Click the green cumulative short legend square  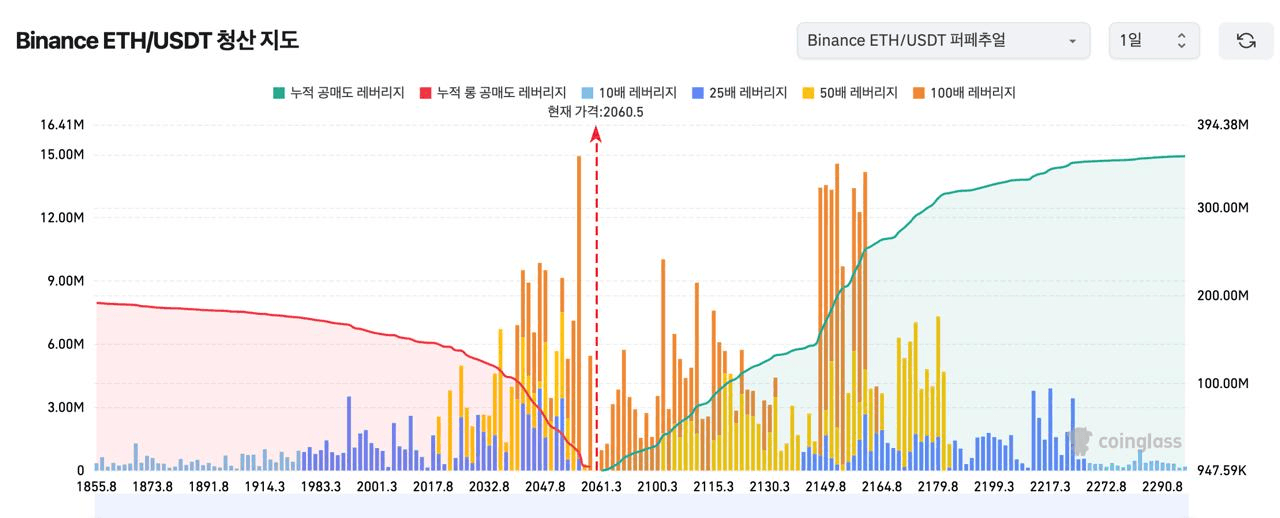pos(279,93)
